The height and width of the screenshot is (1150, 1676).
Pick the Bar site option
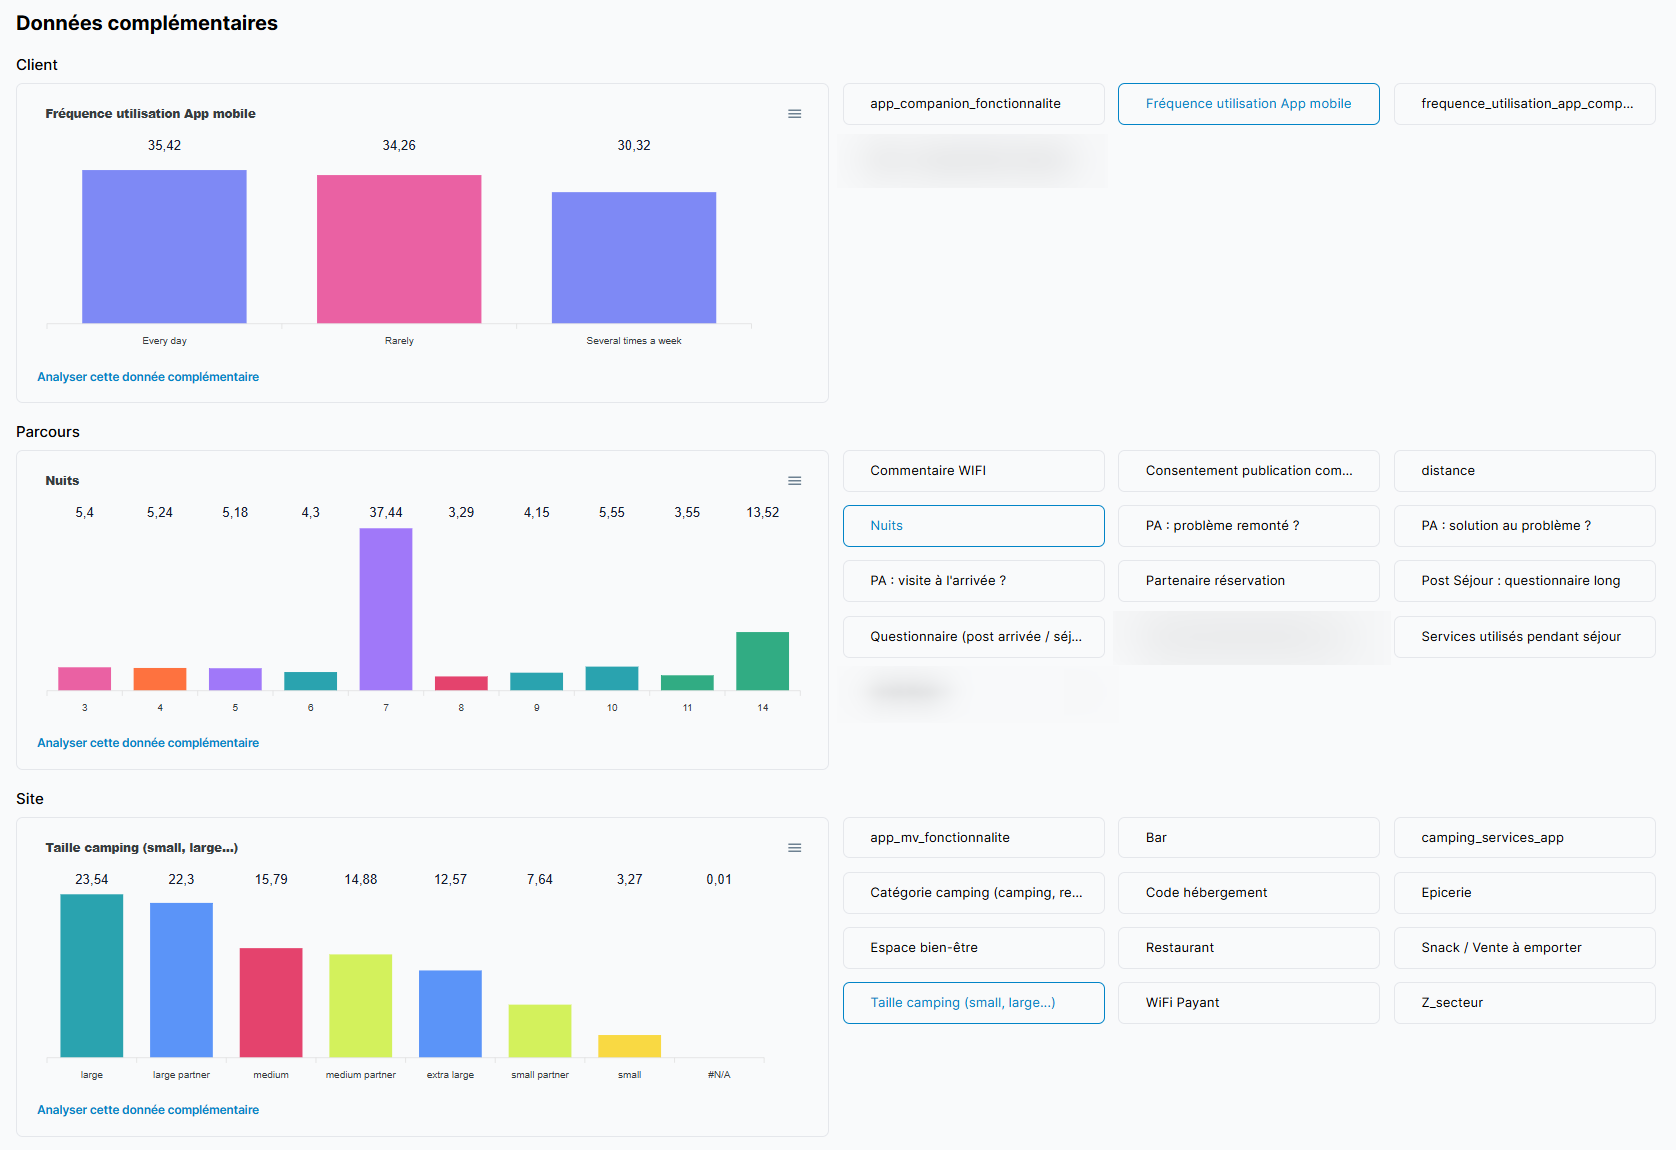(1248, 838)
